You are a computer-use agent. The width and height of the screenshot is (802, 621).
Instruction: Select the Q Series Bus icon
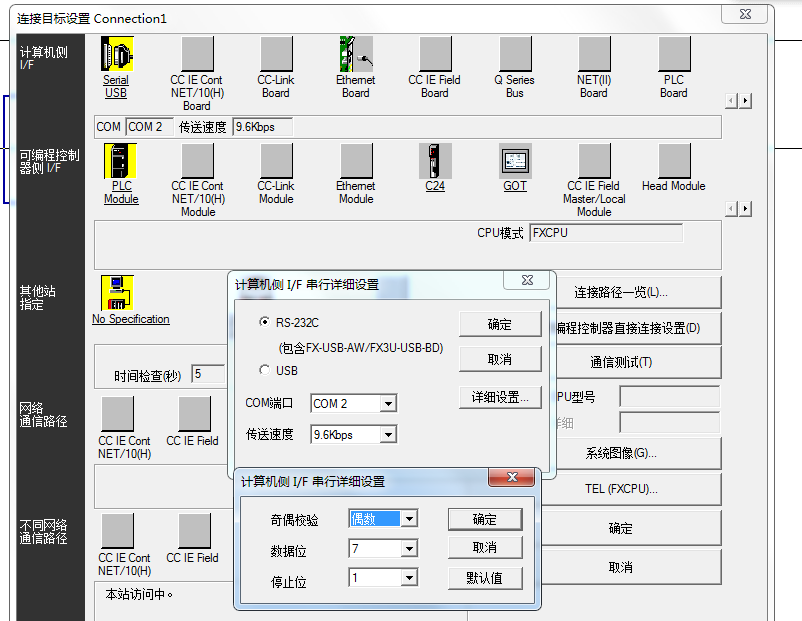coord(514,55)
